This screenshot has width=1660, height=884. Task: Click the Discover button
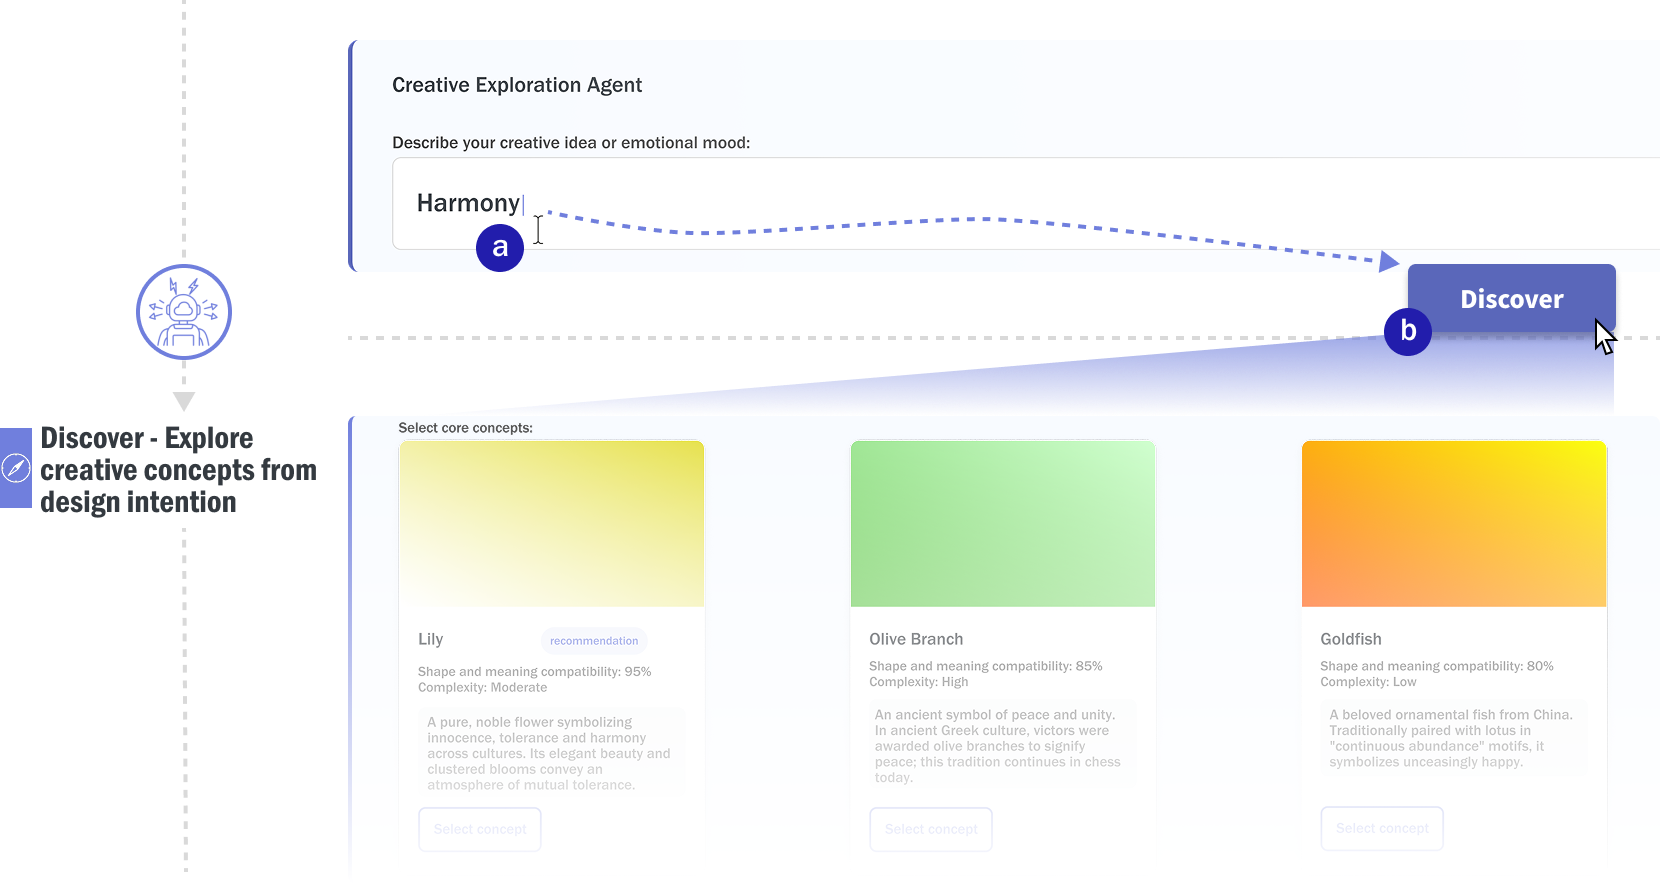pos(1511,298)
